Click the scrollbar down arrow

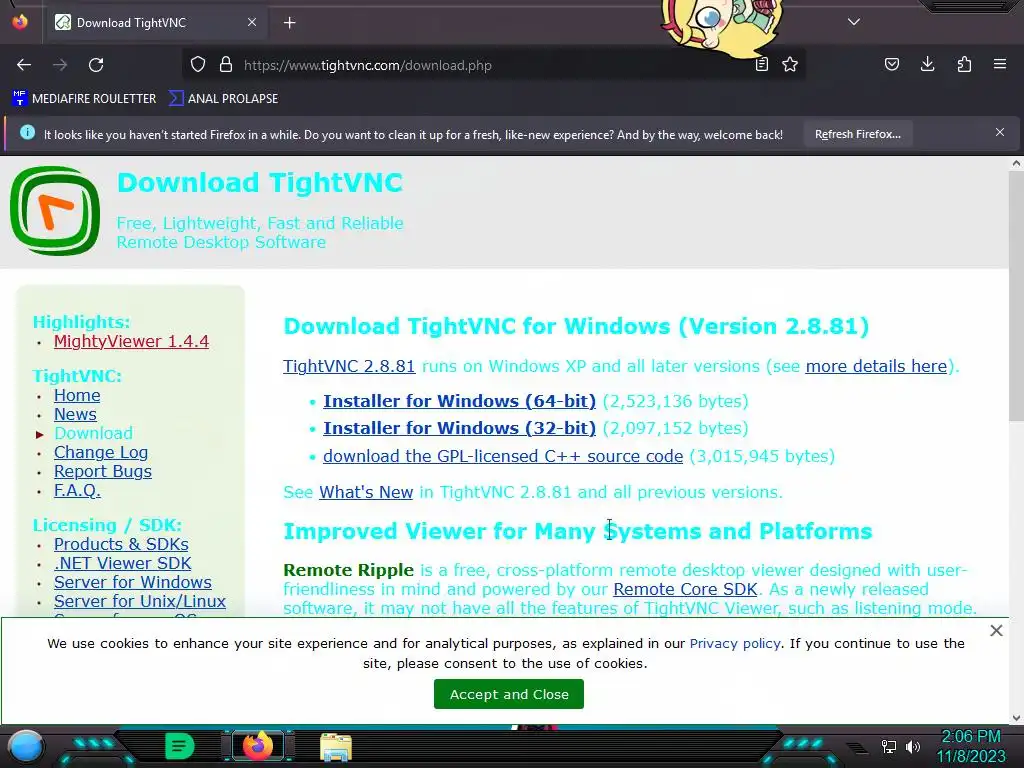1016,718
